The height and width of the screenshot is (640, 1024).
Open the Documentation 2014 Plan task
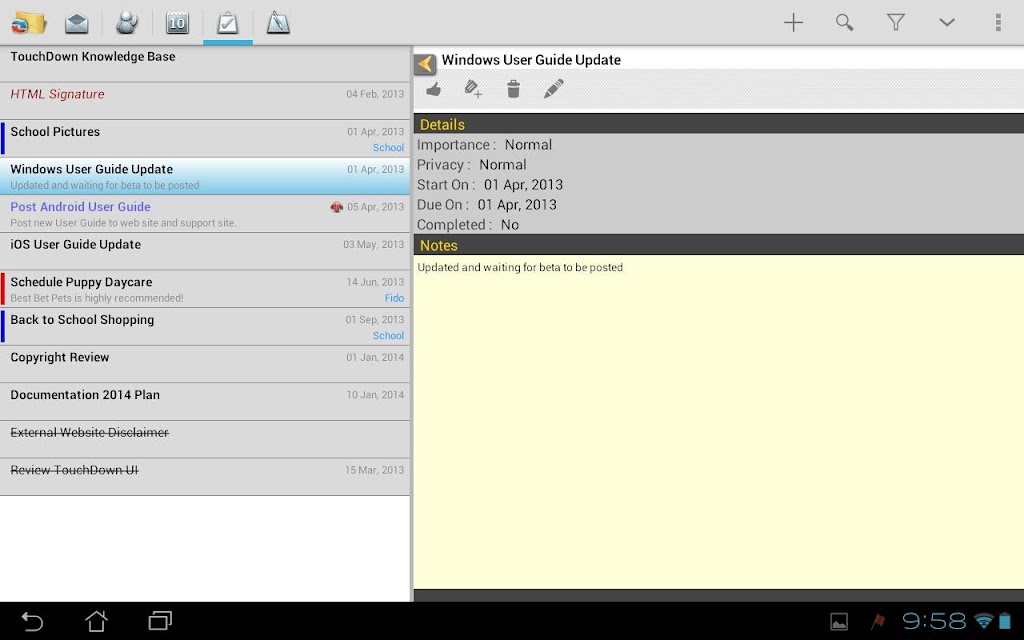pyautogui.click(x=205, y=402)
